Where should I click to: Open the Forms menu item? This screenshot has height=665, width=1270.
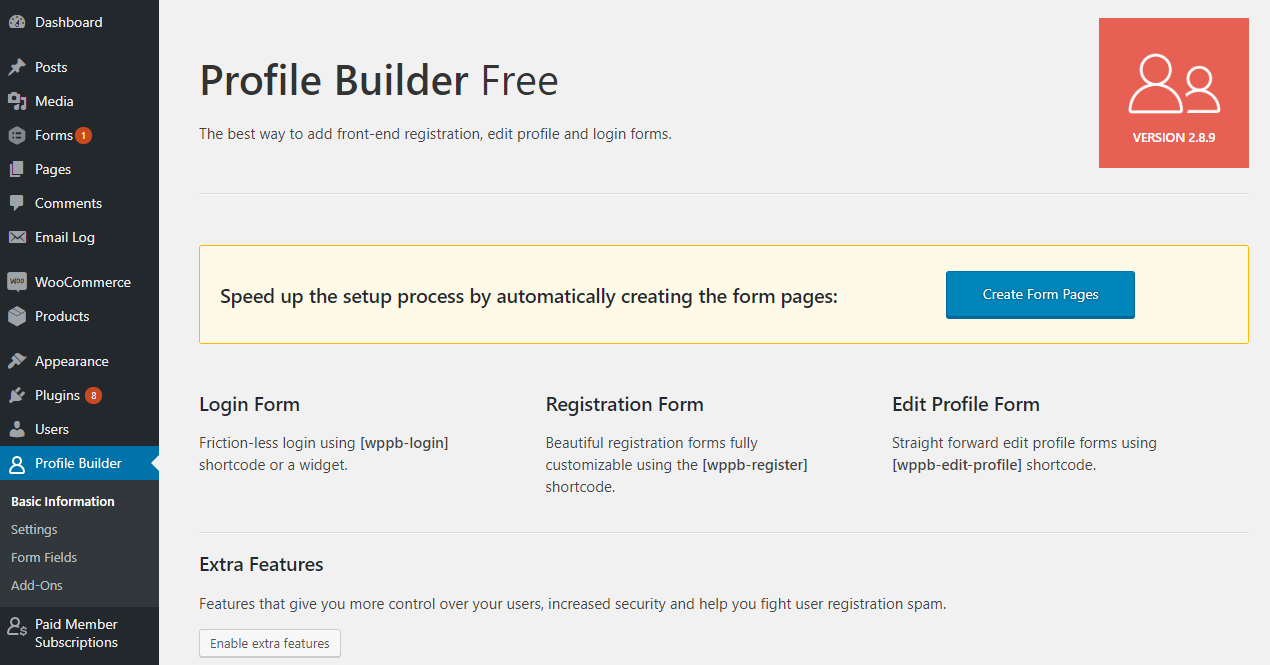pos(53,135)
